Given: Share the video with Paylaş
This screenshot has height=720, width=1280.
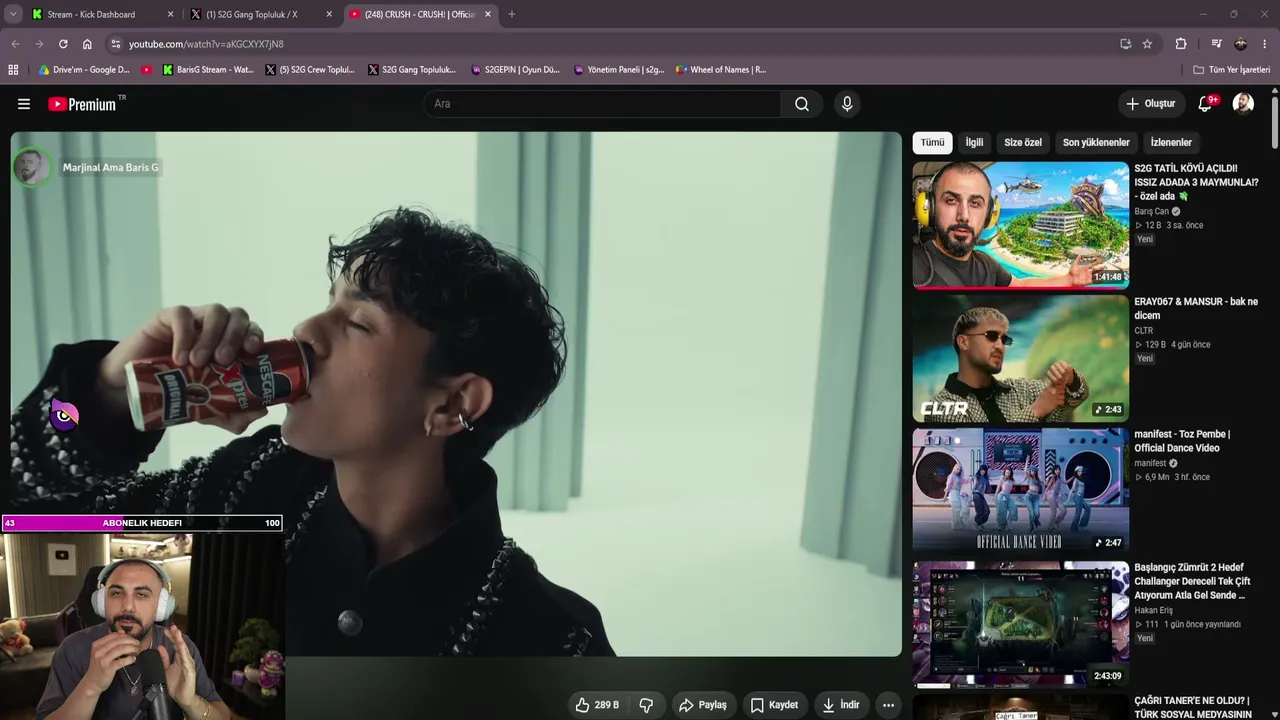Looking at the screenshot, I should [x=703, y=705].
